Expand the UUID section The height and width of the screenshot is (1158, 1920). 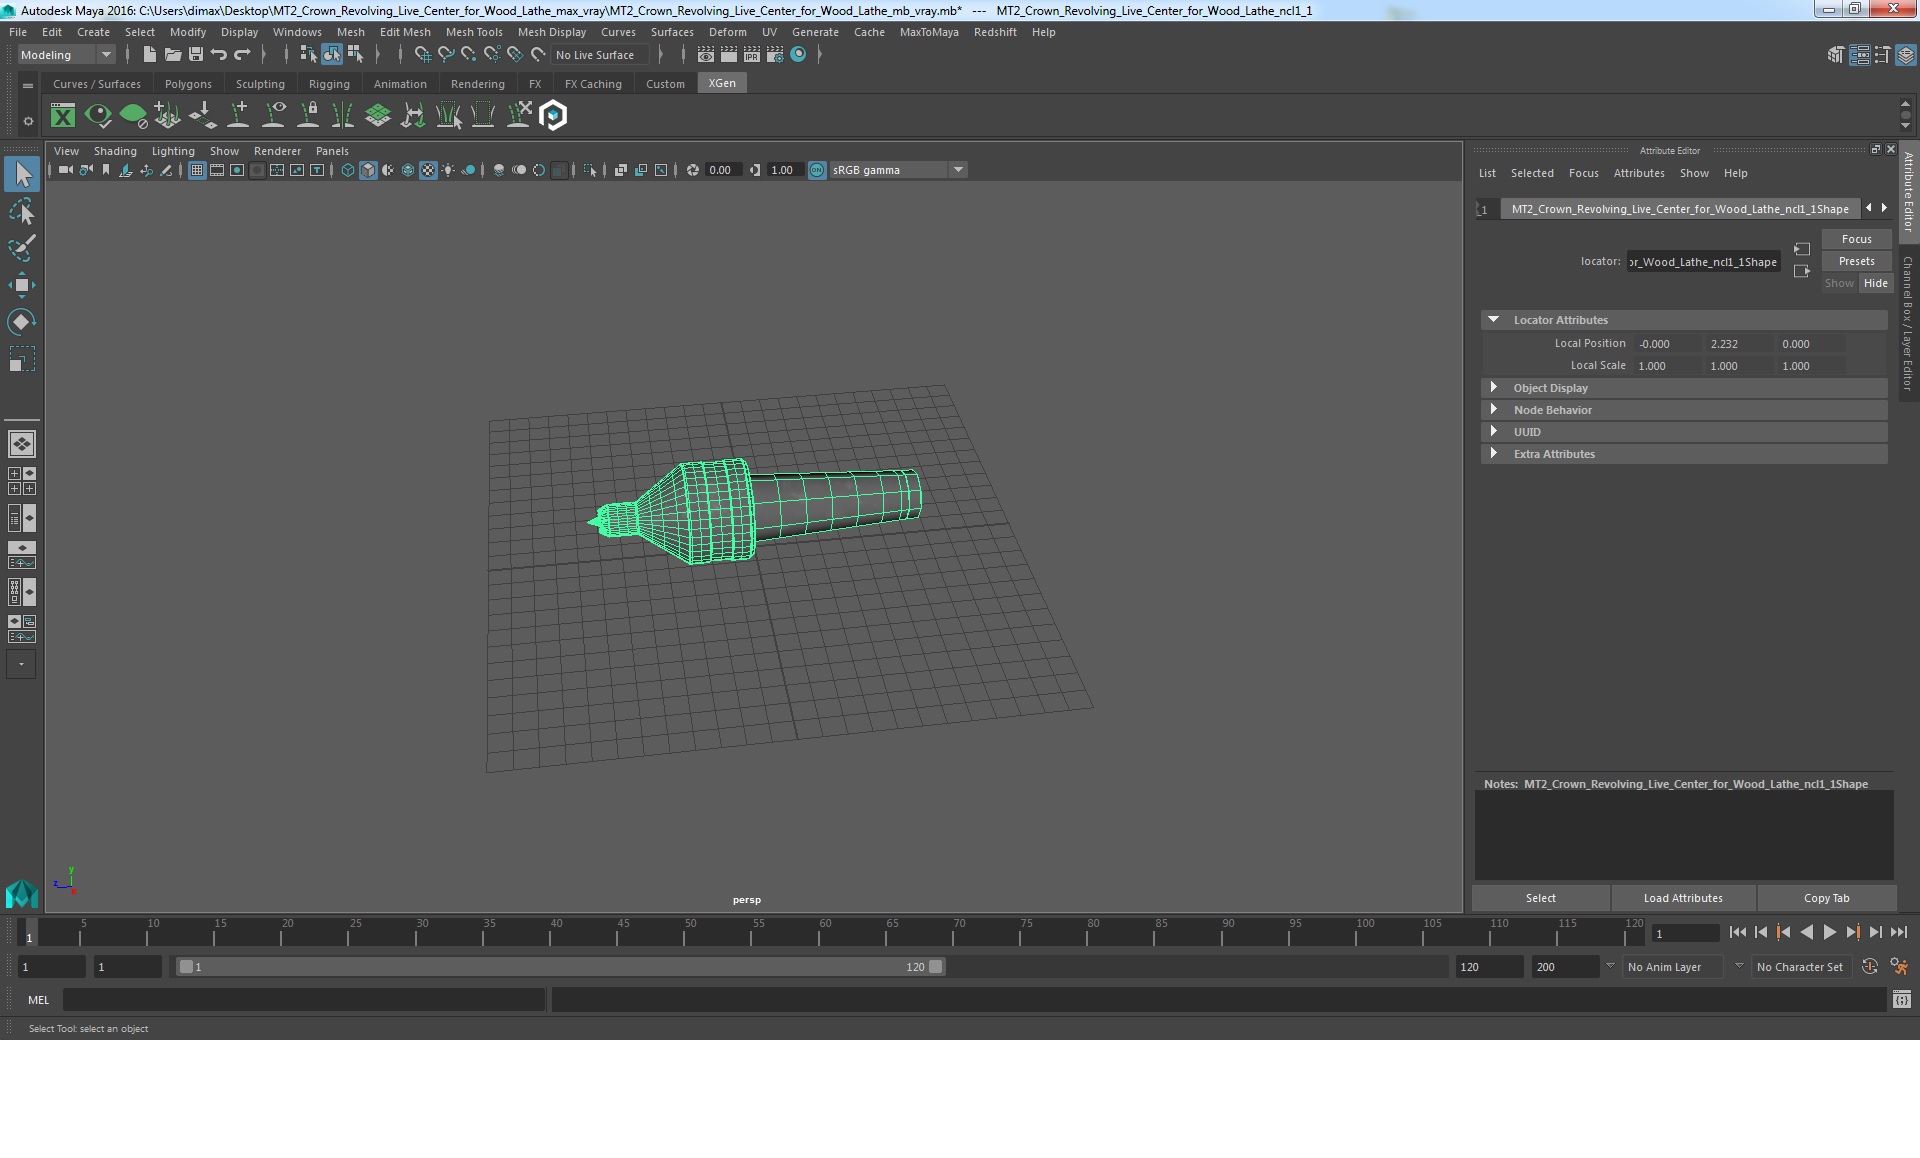click(x=1494, y=432)
